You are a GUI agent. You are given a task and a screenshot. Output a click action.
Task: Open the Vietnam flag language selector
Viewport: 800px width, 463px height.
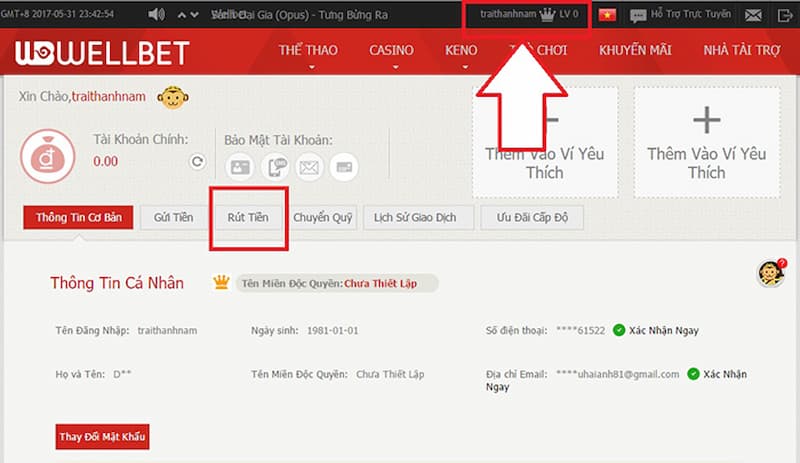[607, 15]
